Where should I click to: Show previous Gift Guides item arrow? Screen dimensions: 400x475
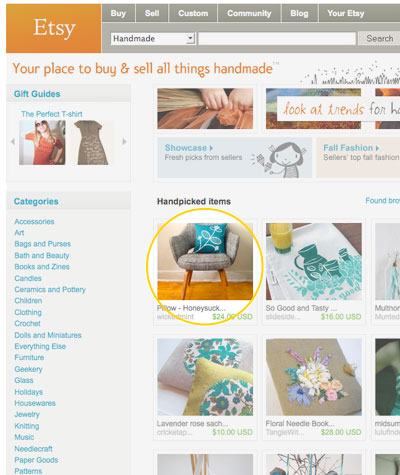click(x=13, y=142)
